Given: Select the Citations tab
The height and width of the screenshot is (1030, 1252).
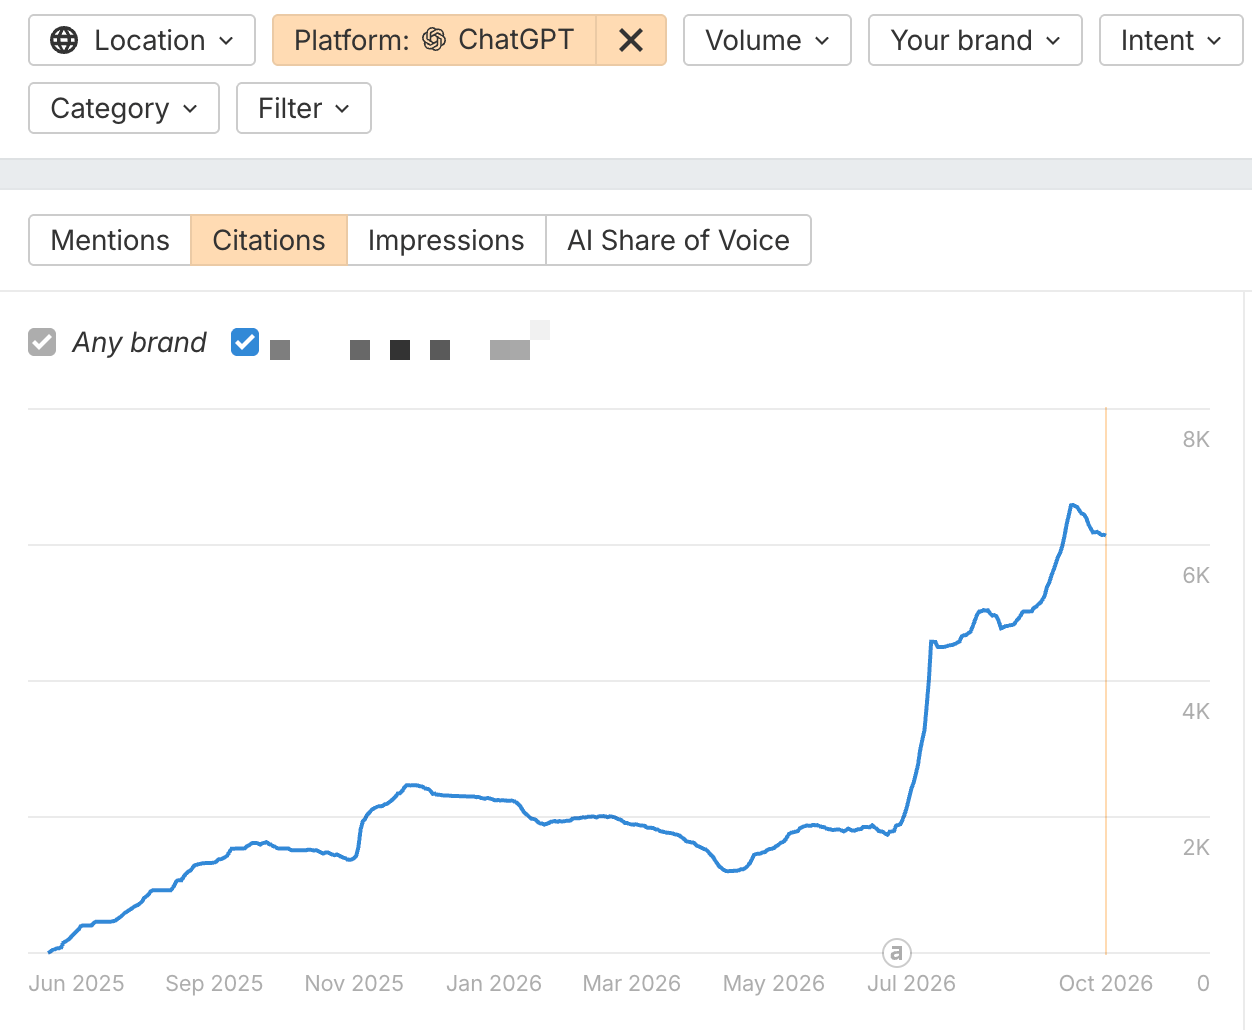Looking at the screenshot, I should click(x=269, y=240).
